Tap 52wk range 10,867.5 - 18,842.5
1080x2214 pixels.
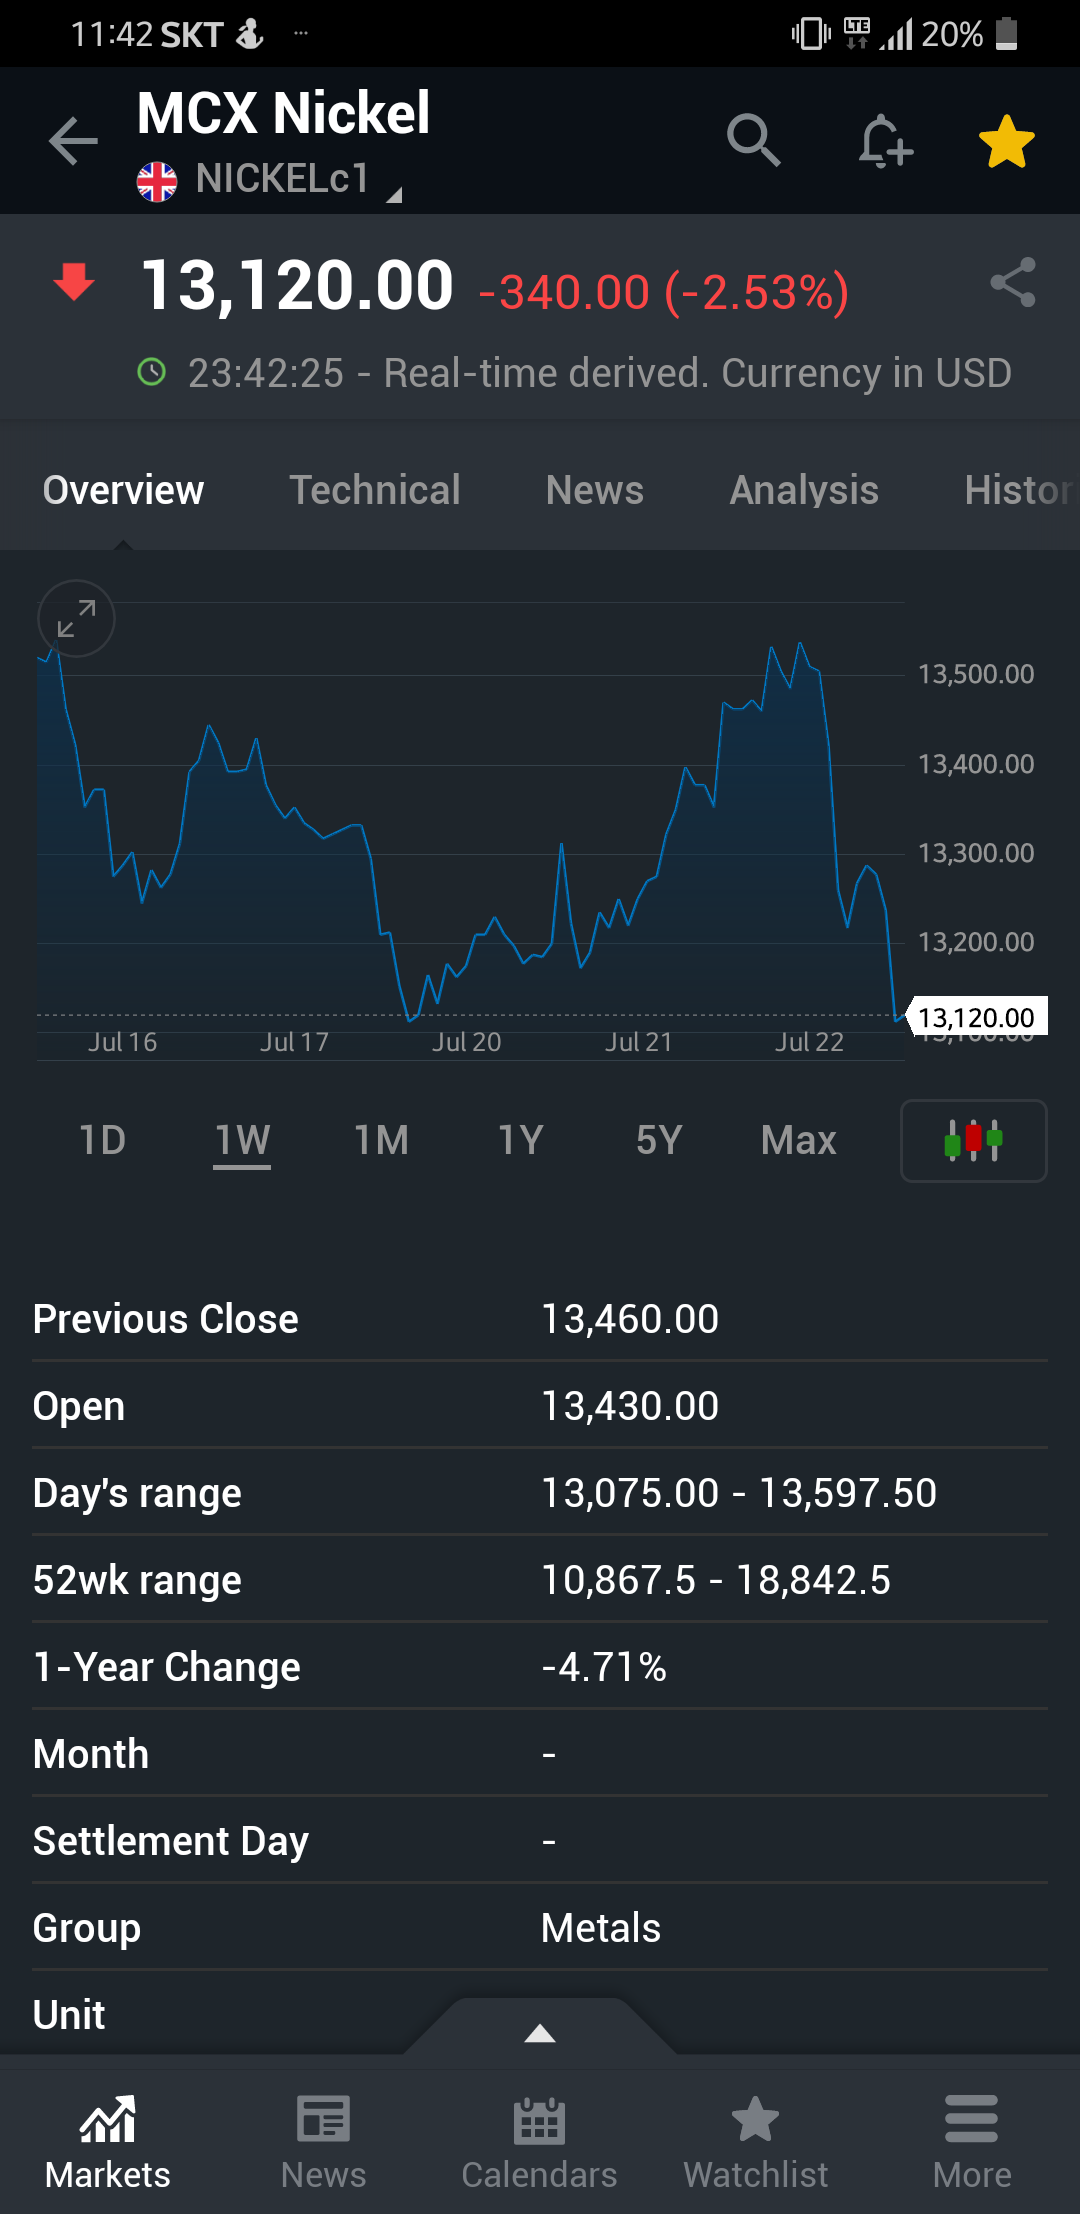[716, 1580]
